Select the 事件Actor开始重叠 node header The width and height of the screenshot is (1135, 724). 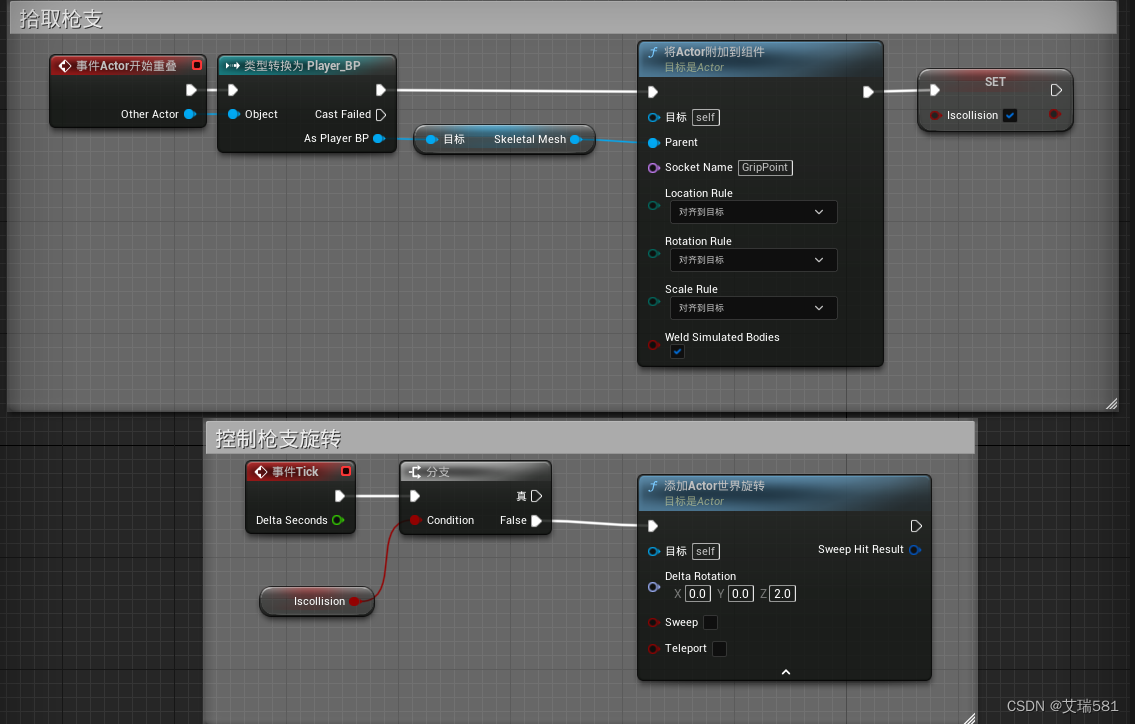(127, 66)
